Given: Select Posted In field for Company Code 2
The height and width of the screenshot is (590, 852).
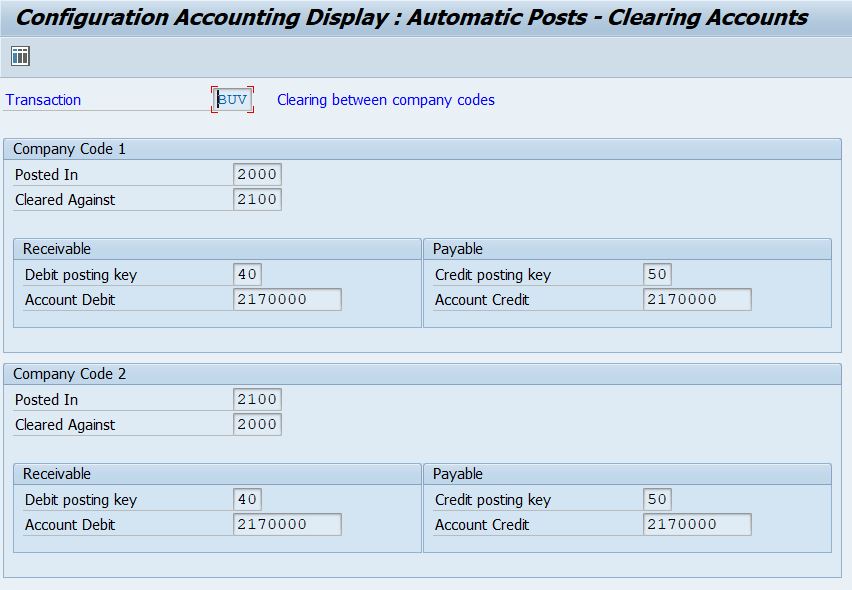Looking at the screenshot, I should [x=257, y=399].
